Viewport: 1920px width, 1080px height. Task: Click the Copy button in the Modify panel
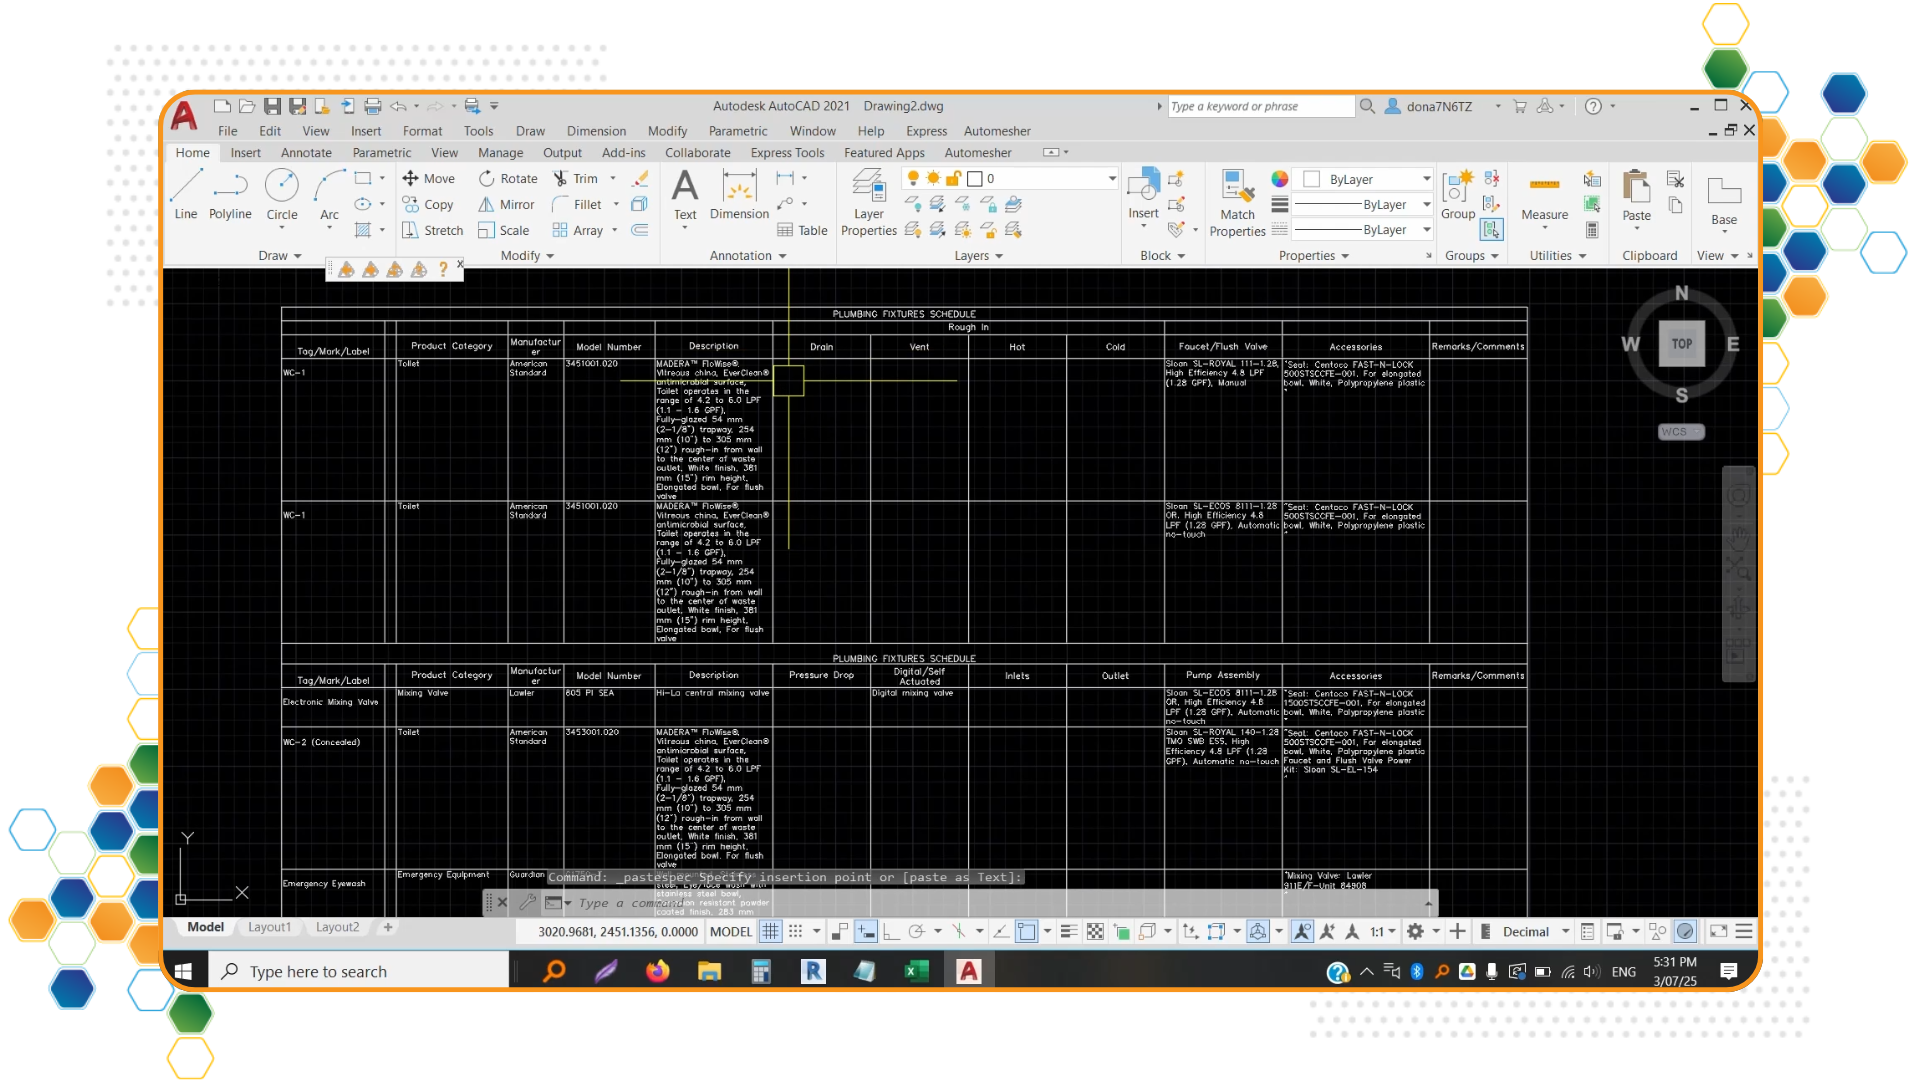428,204
